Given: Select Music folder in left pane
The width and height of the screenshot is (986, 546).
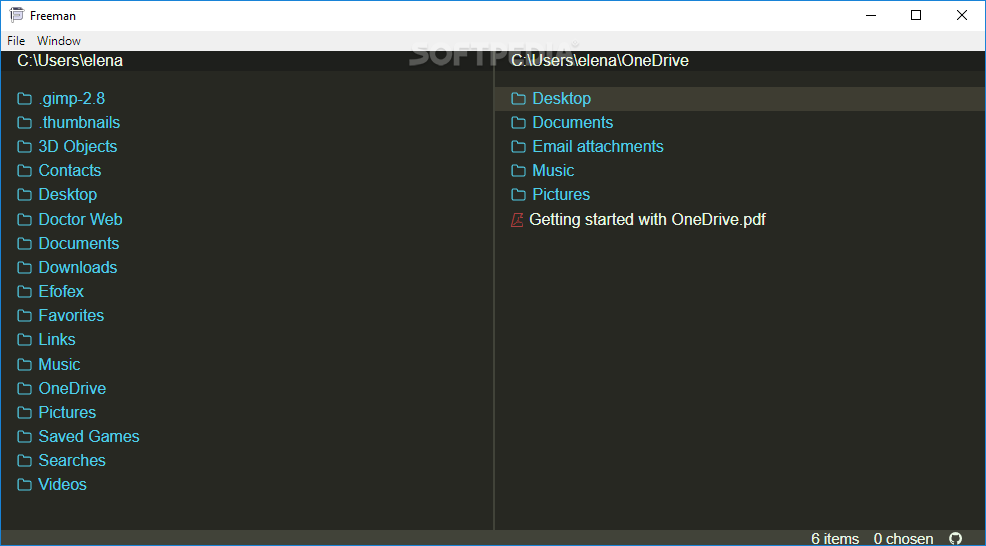Looking at the screenshot, I should (59, 364).
